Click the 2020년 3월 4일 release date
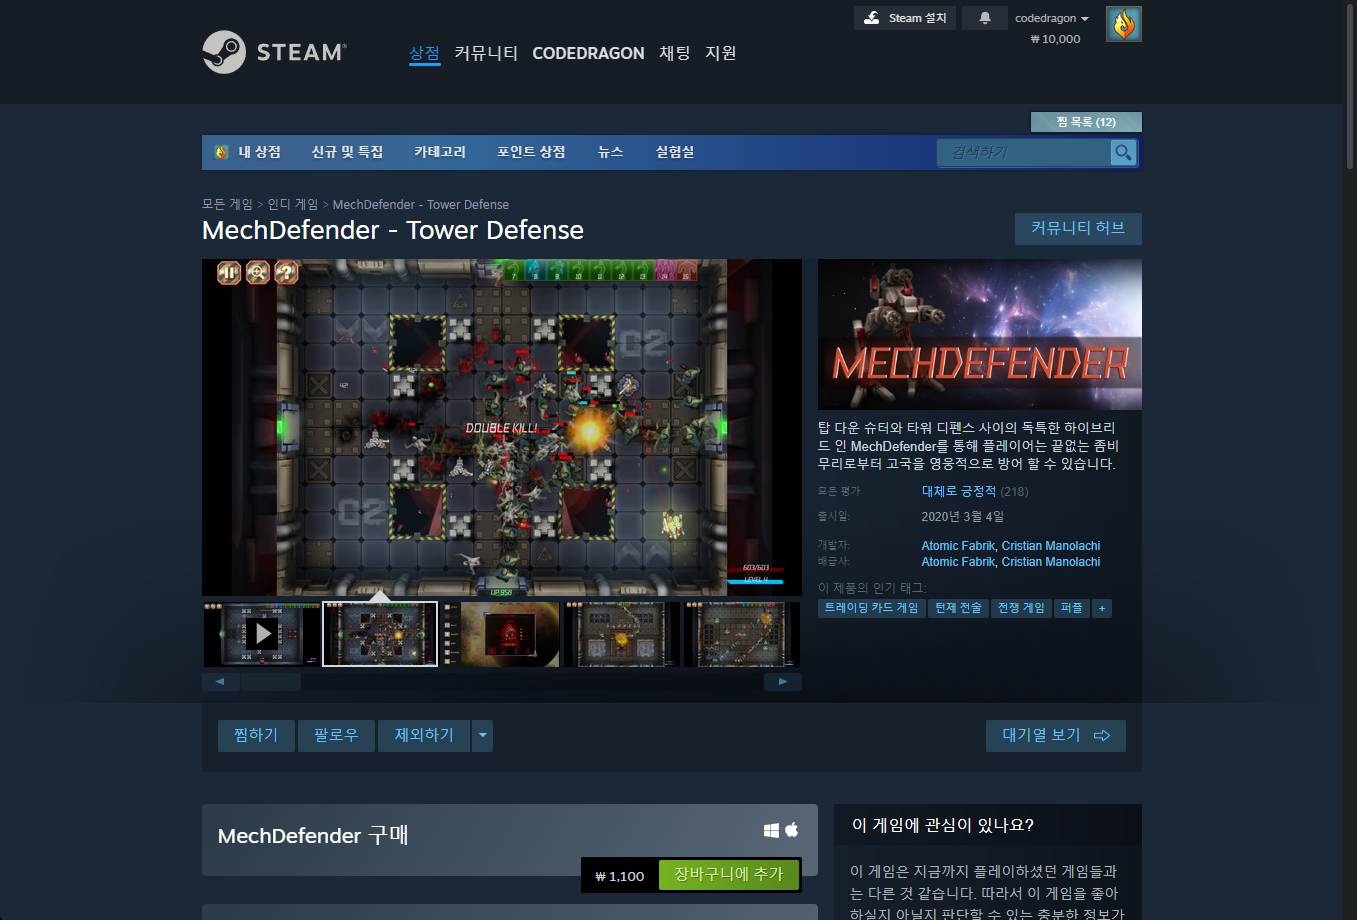 [962, 517]
